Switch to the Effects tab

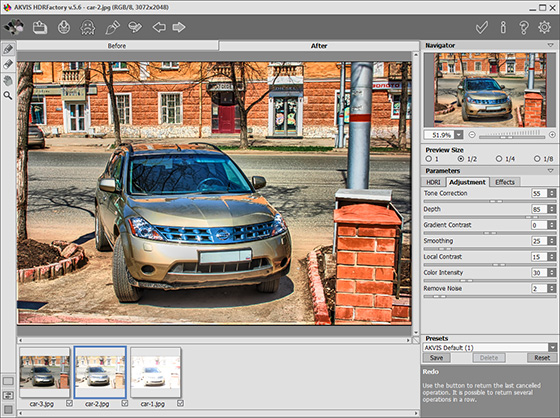pyautogui.click(x=505, y=182)
